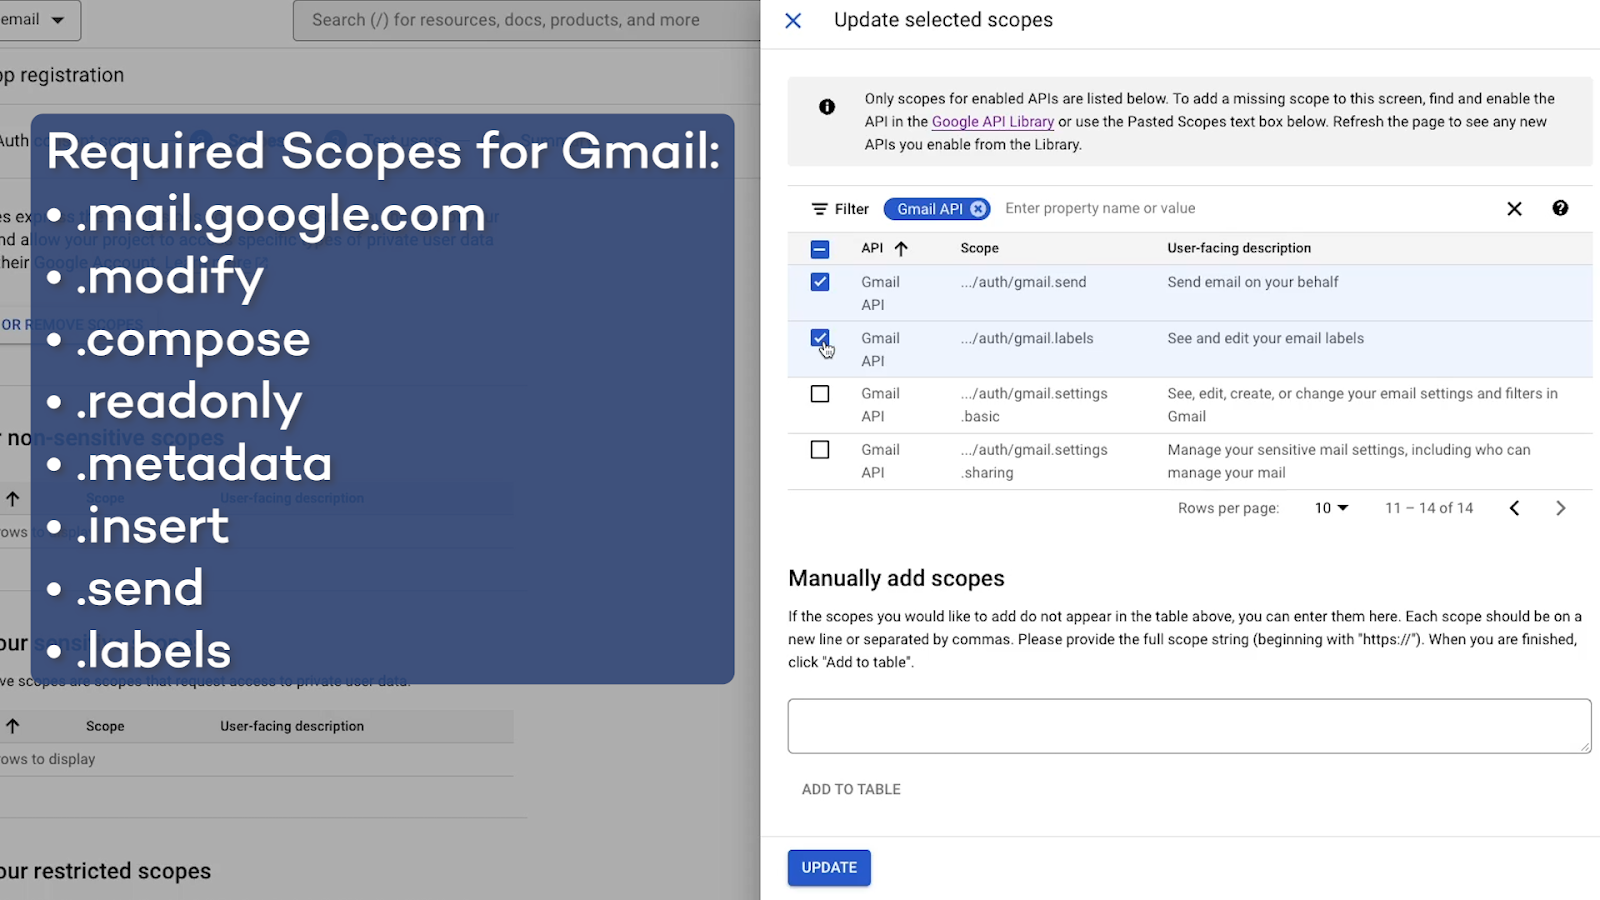1600x900 pixels.
Task: Go to the previous page of scopes
Action: tap(1514, 508)
